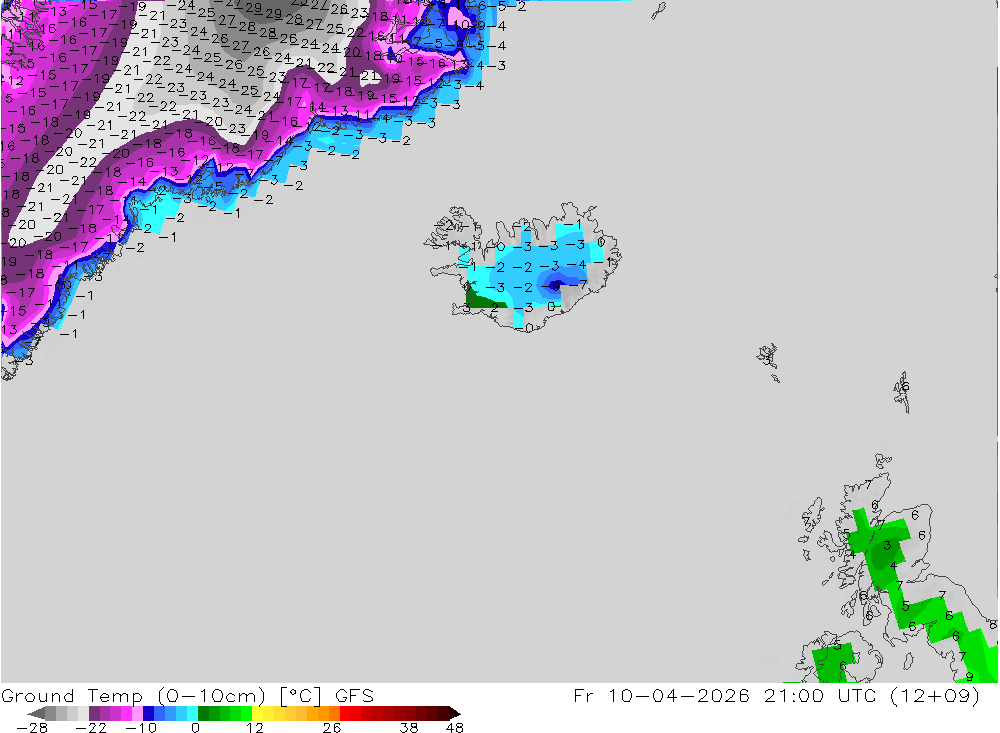Click the legend label '-22'
The image size is (1000, 733).
91,728
